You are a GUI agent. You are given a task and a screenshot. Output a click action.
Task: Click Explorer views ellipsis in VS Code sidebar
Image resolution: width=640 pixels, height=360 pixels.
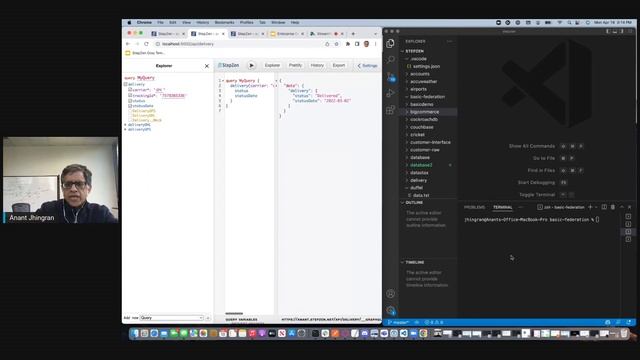[x=450, y=41]
